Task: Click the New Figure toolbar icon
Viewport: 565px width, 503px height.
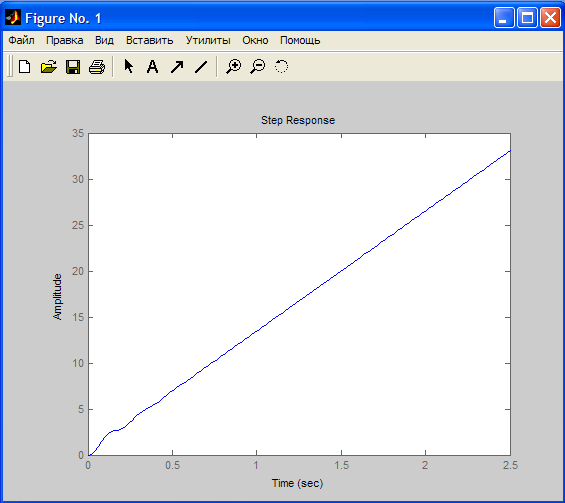Action: click(25, 67)
